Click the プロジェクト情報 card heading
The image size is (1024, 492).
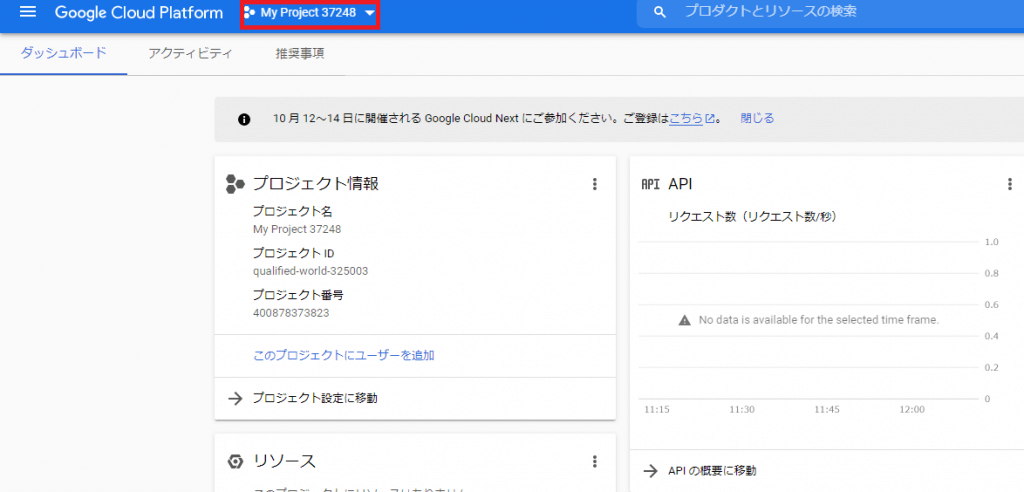click(x=316, y=184)
